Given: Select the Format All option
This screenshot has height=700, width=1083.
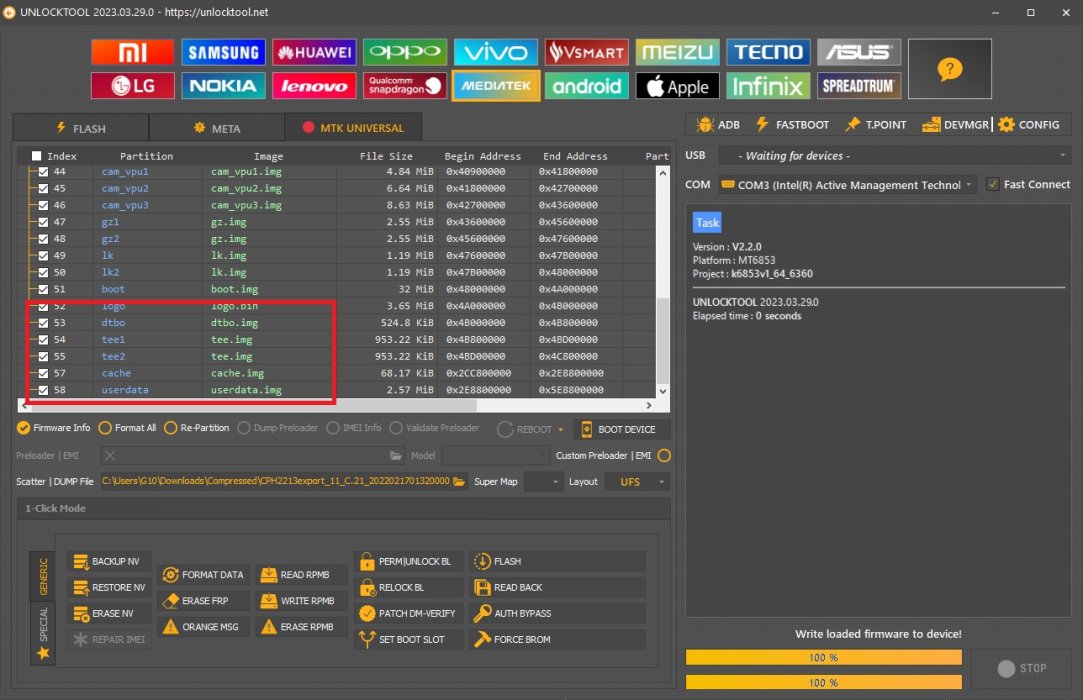Looking at the screenshot, I should click(x=127, y=428).
